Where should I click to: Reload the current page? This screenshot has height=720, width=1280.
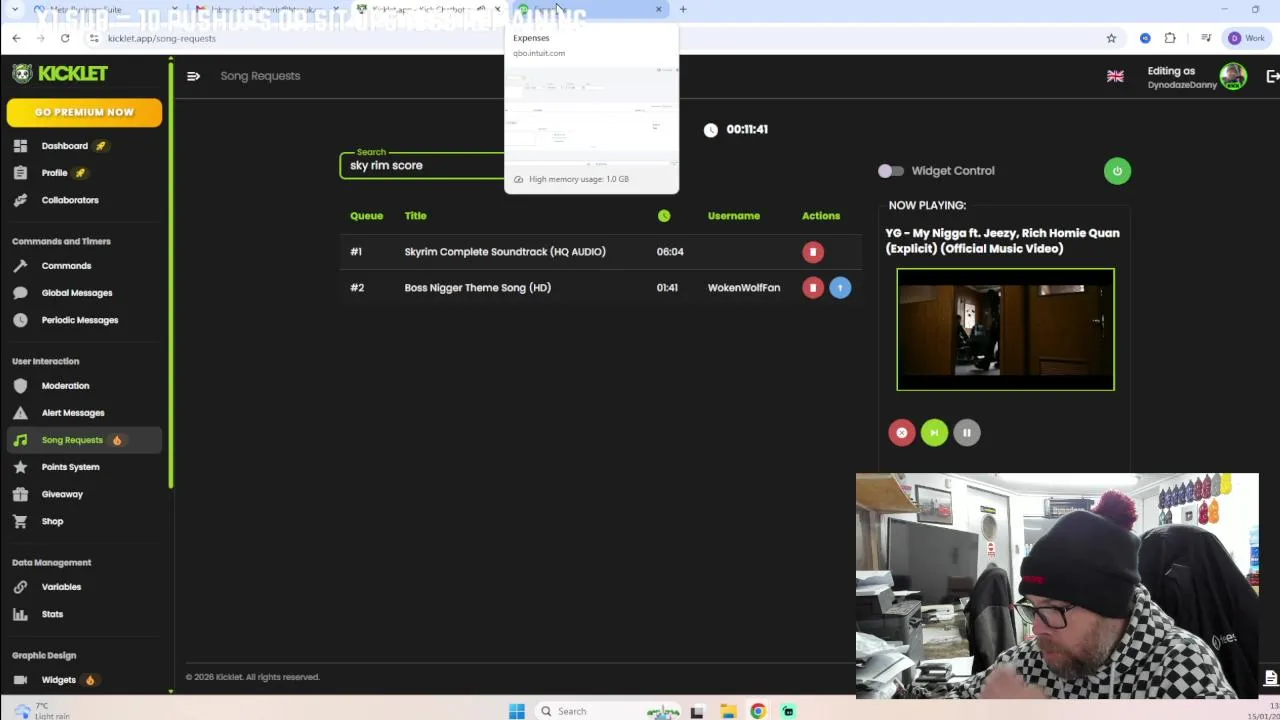tap(65, 39)
